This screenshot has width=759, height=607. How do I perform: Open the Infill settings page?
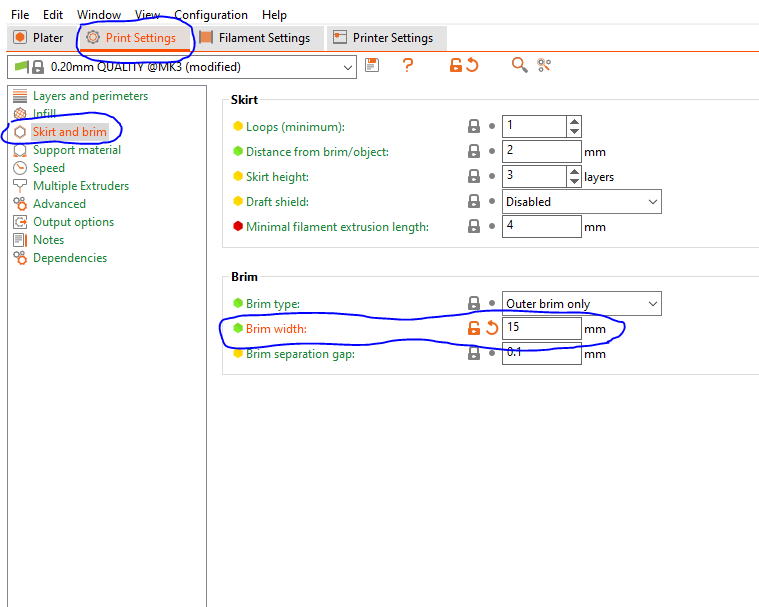pos(44,114)
